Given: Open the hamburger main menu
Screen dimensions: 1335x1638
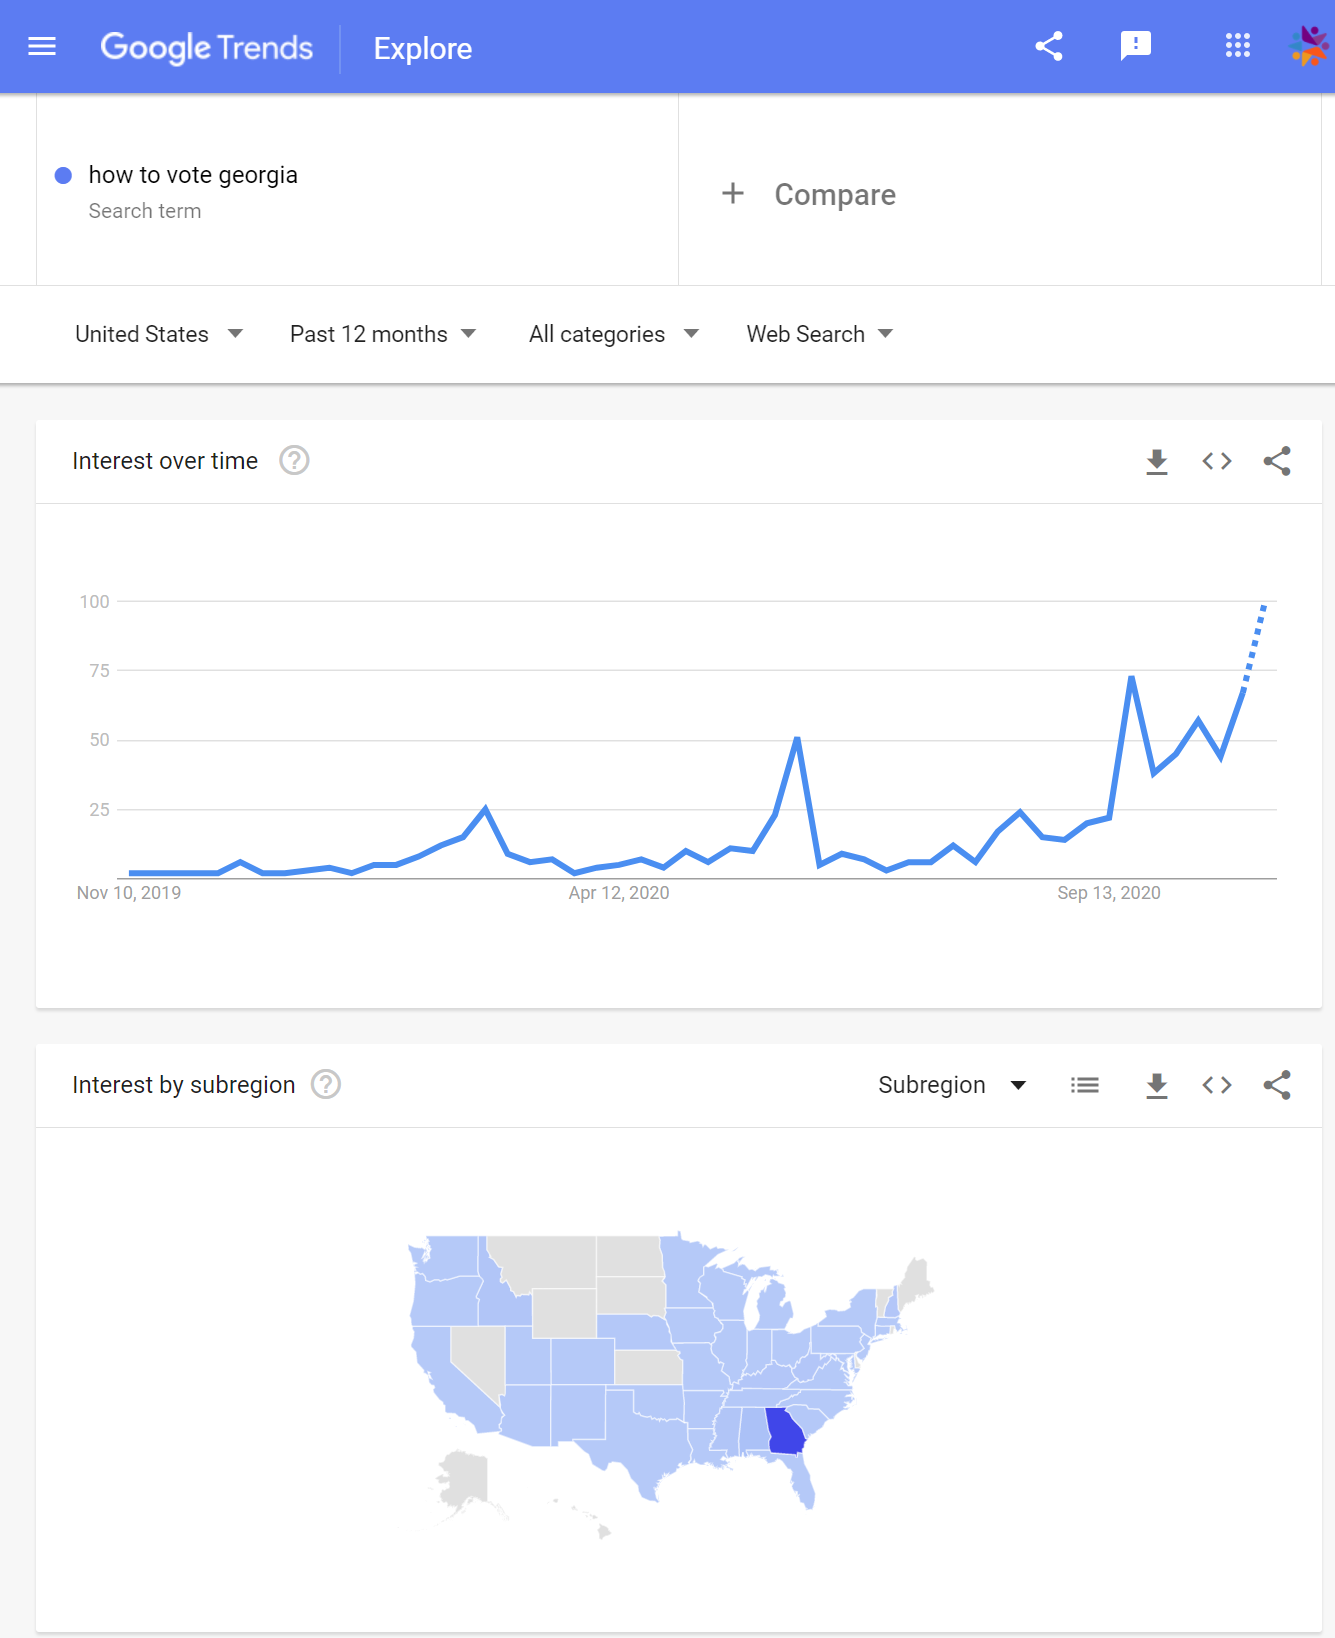Looking at the screenshot, I should coord(42,47).
